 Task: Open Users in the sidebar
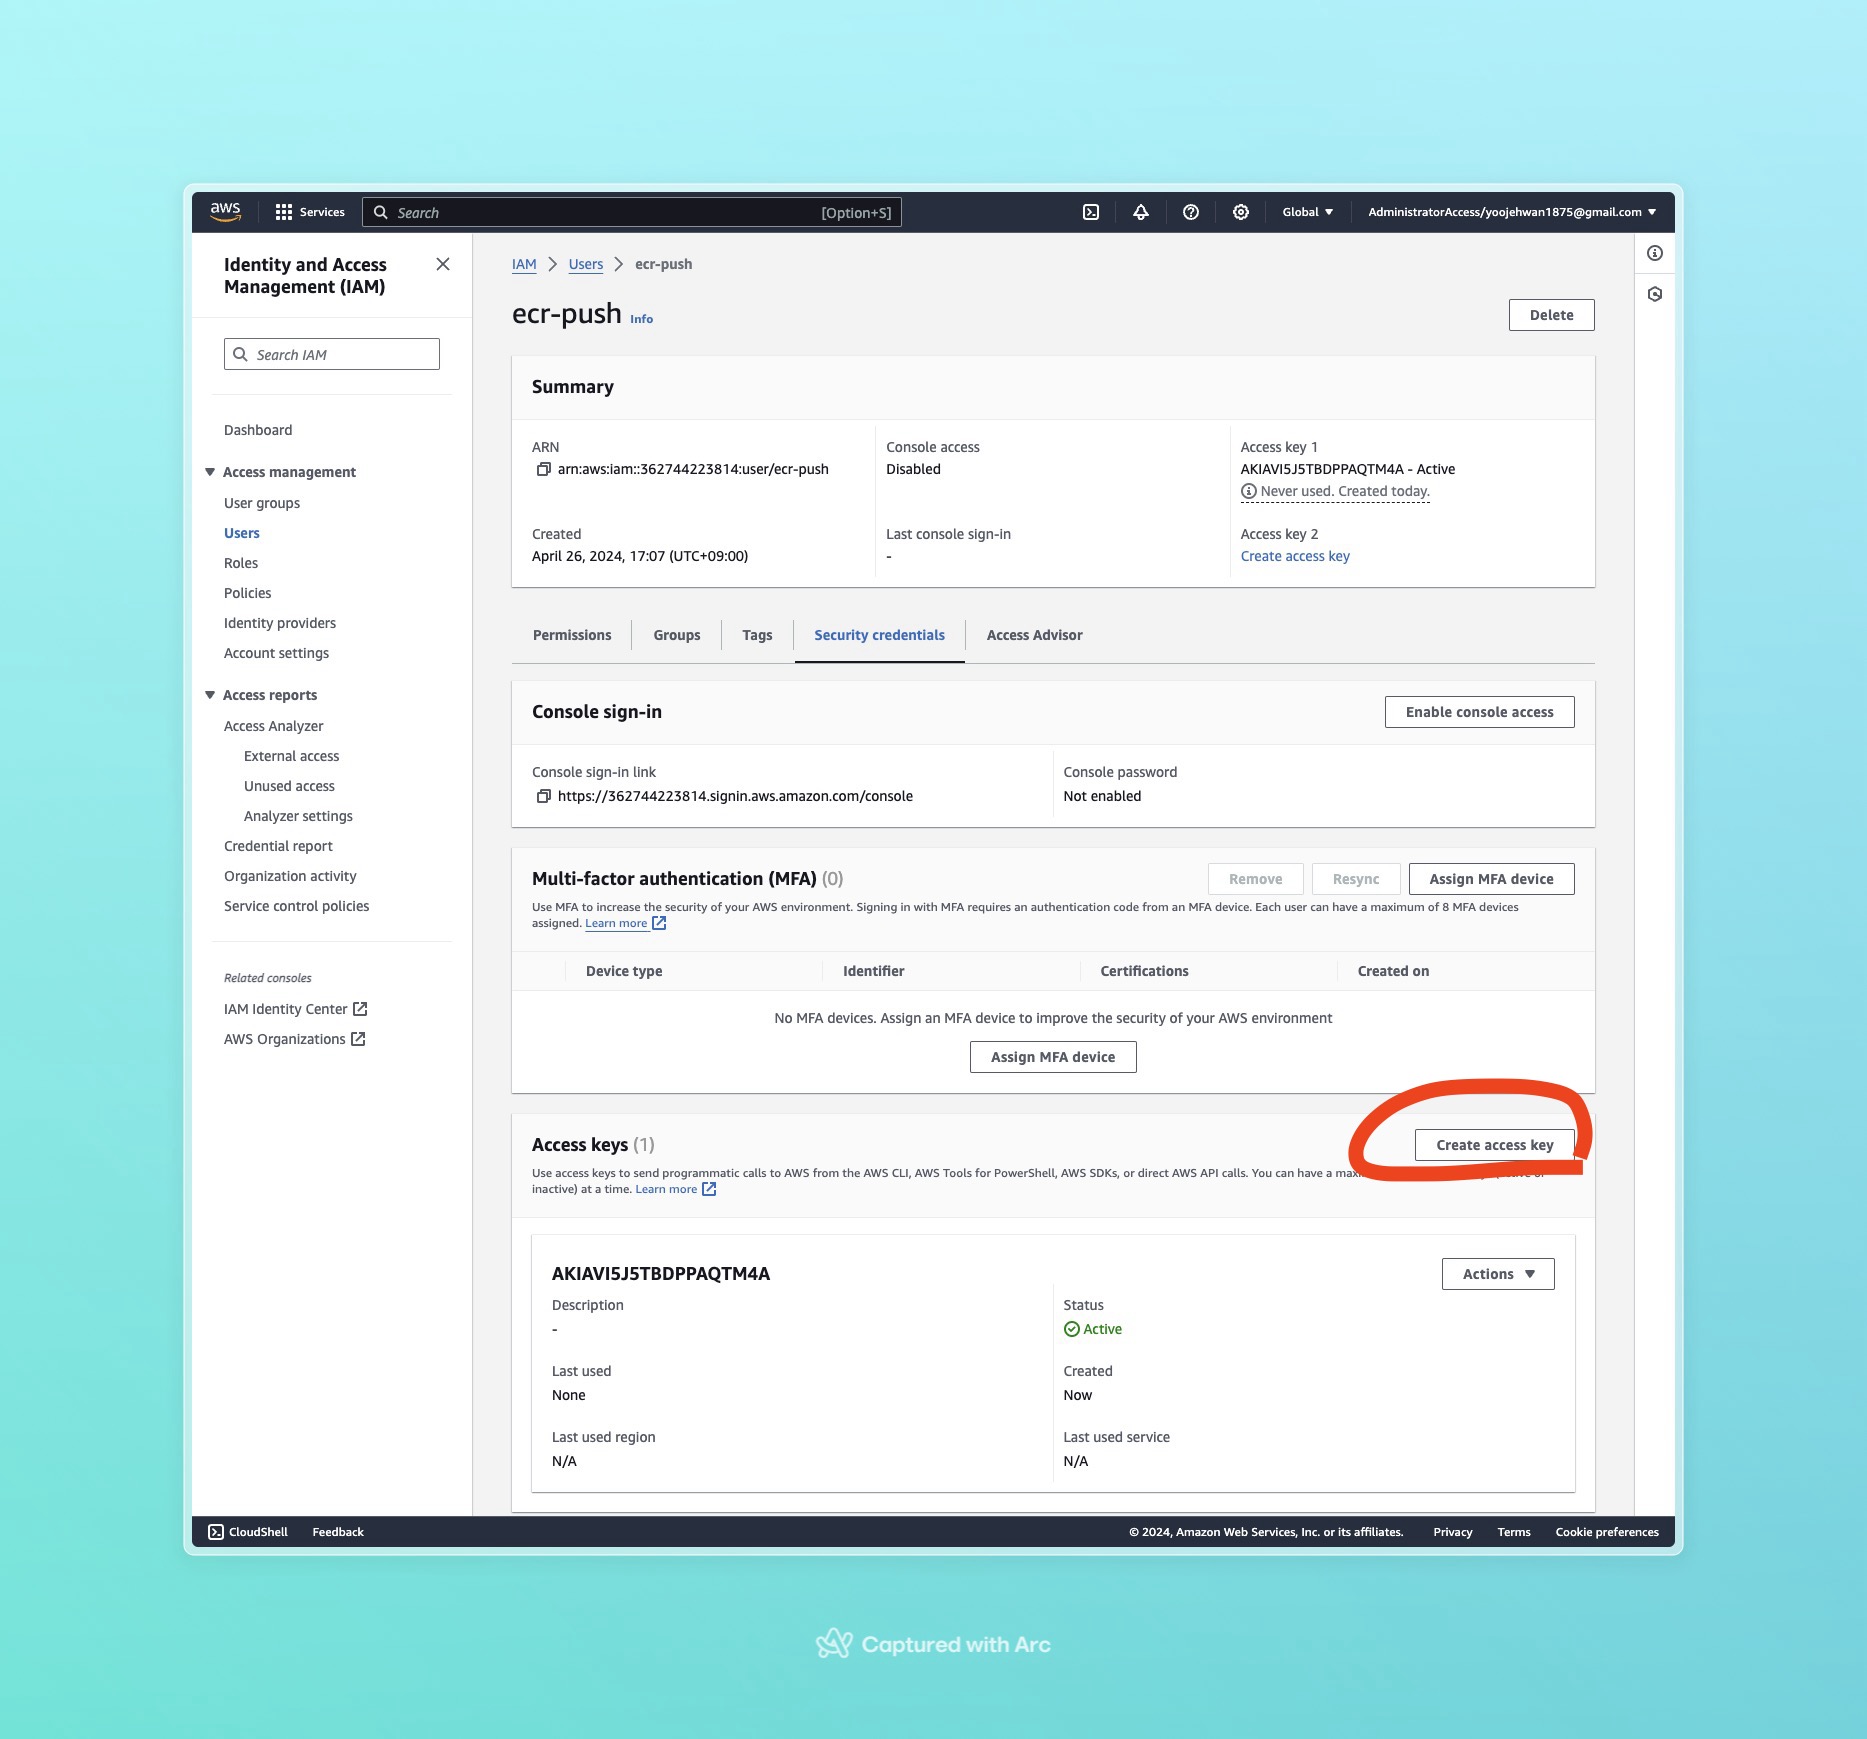[242, 533]
